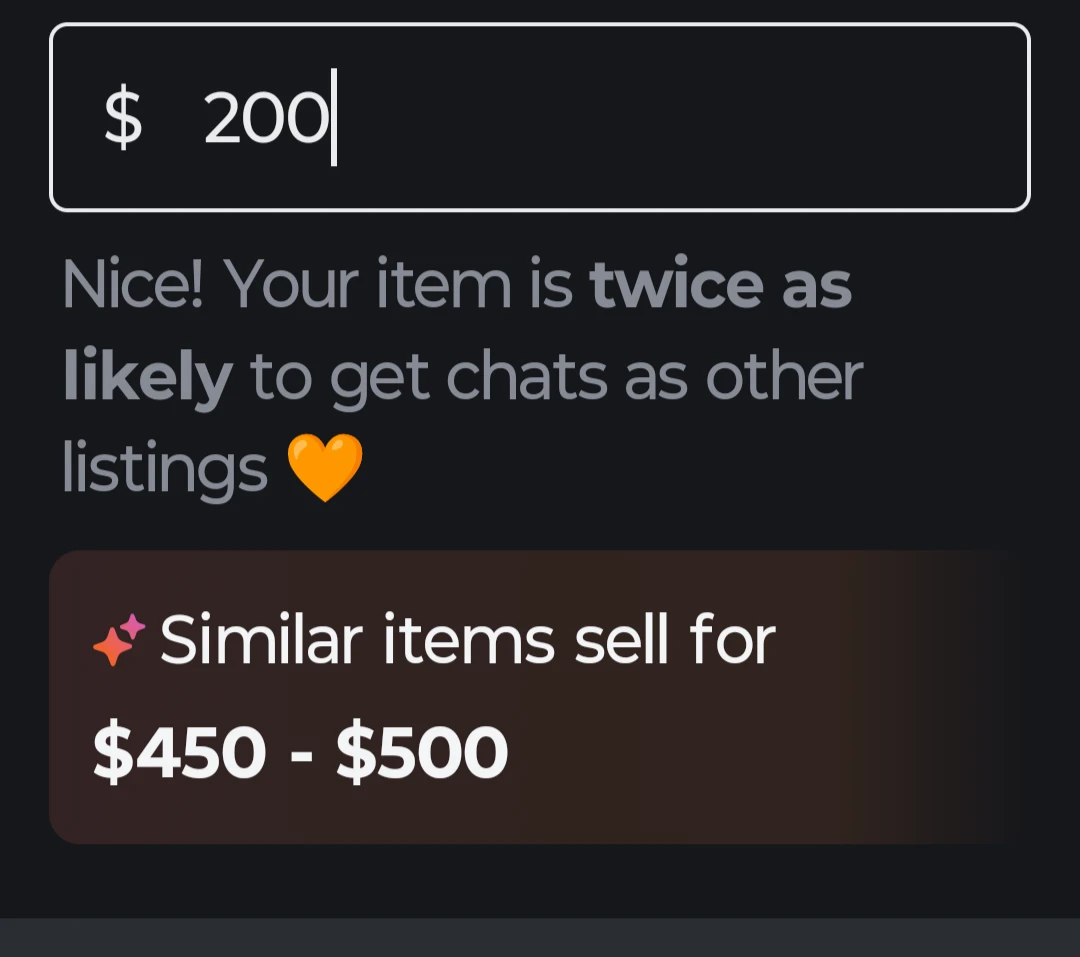The height and width of the screenshot is (957, 1080).
Task: Click the "$450" lower suggested price
Action: (179, 752)
